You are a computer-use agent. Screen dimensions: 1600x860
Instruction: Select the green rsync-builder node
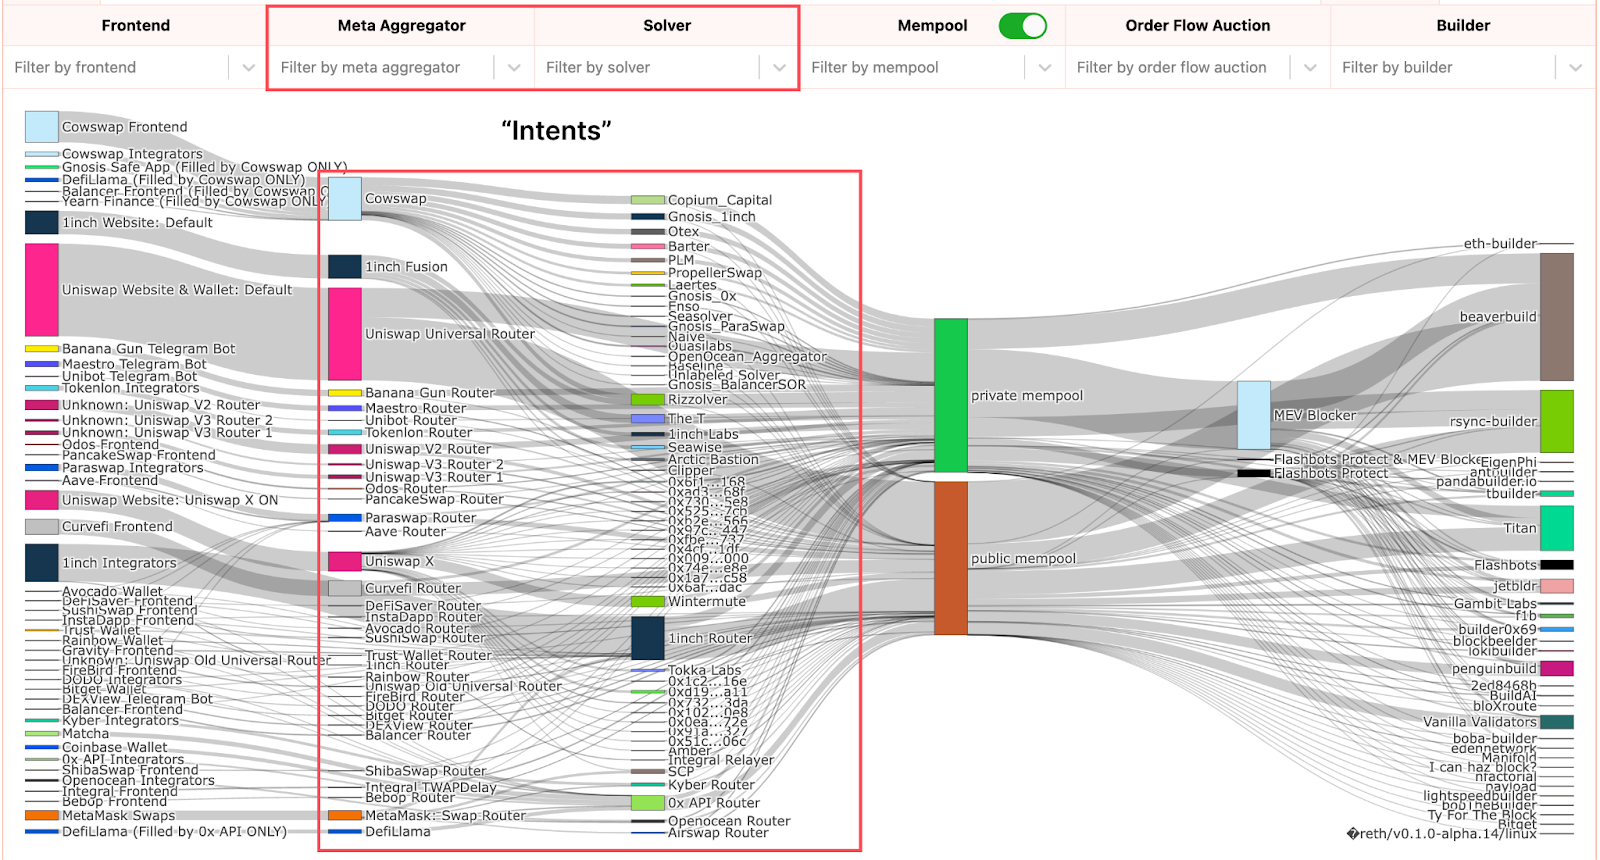[x=1557, y=421]
